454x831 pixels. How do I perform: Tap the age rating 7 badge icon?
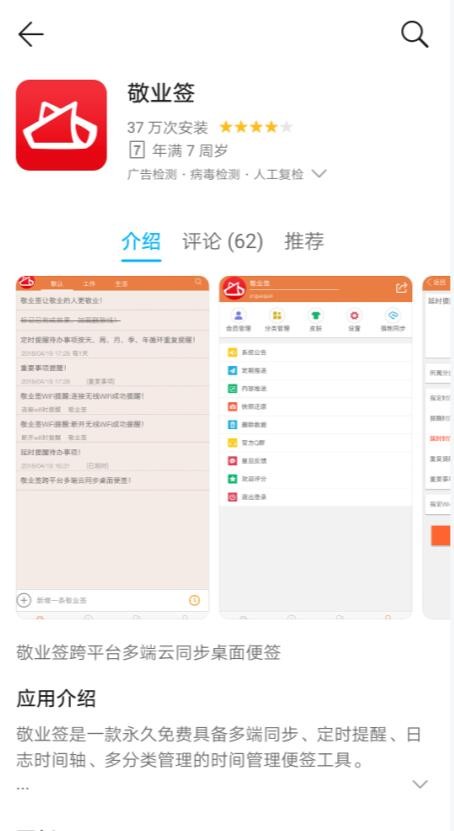(x=136, y=151)
